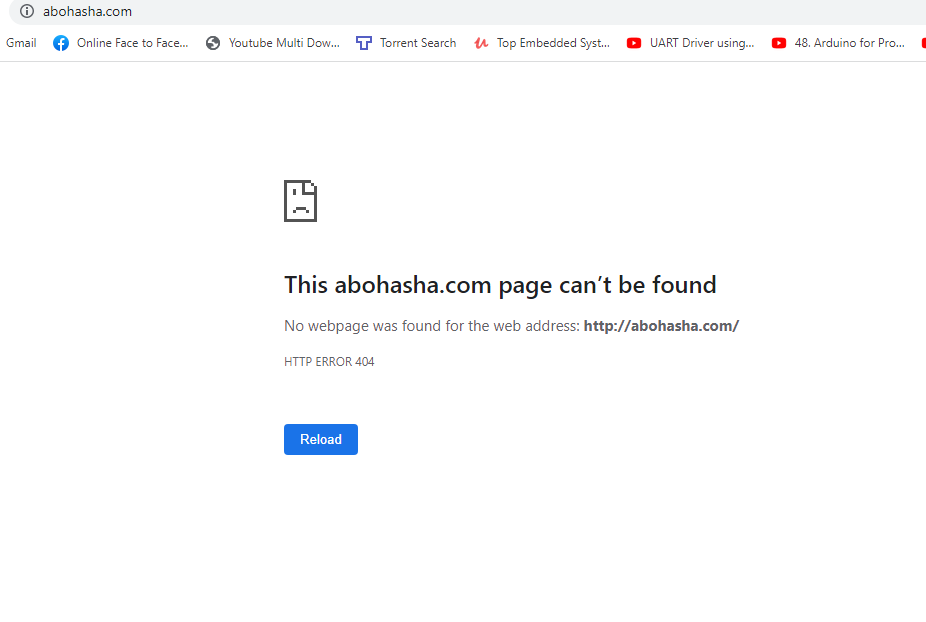
Task: Open the UART Driver using... bookmark label
Action: click(702, 43)
